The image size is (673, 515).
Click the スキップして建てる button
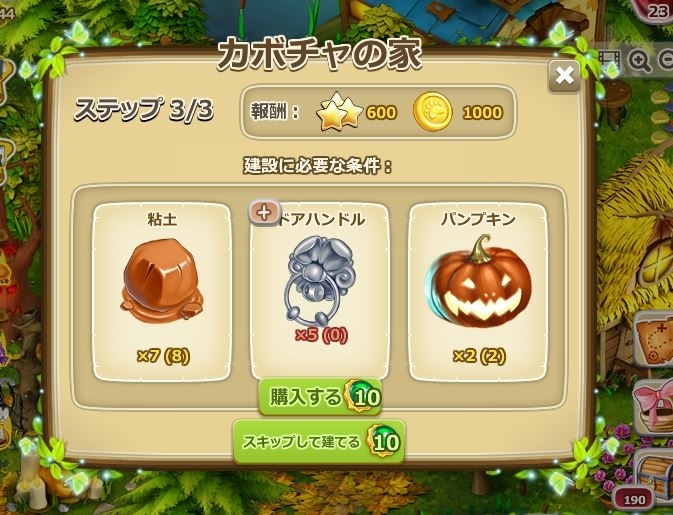coord(319,442)
